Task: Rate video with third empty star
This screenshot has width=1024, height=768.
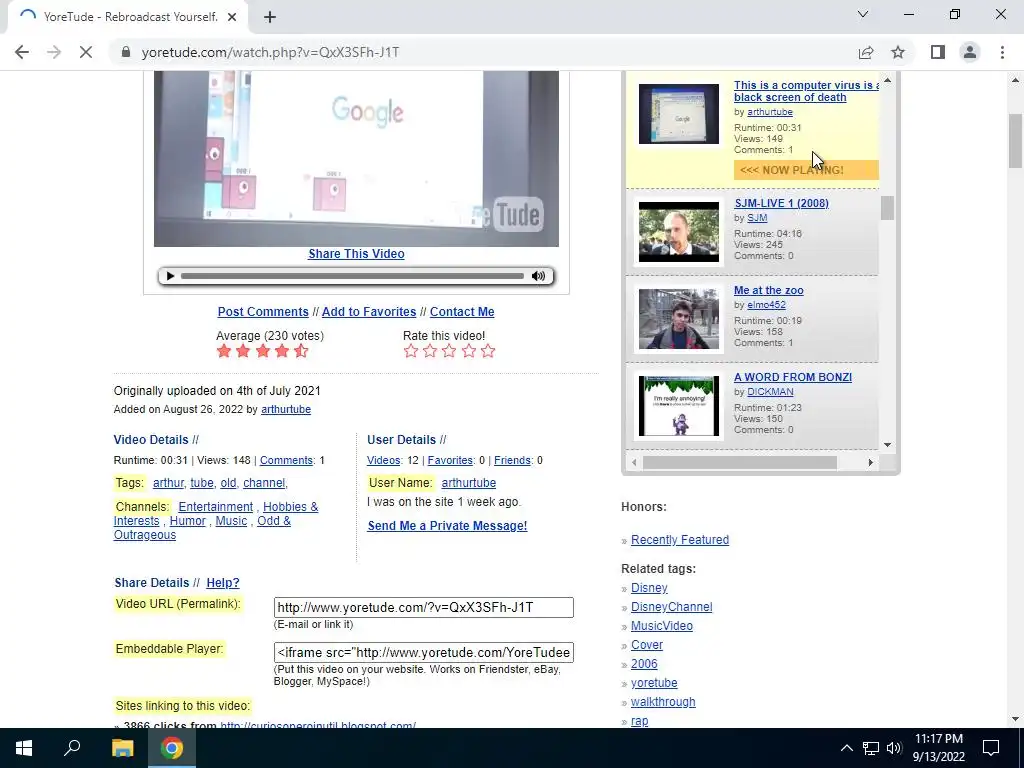Action: [449, 351]
